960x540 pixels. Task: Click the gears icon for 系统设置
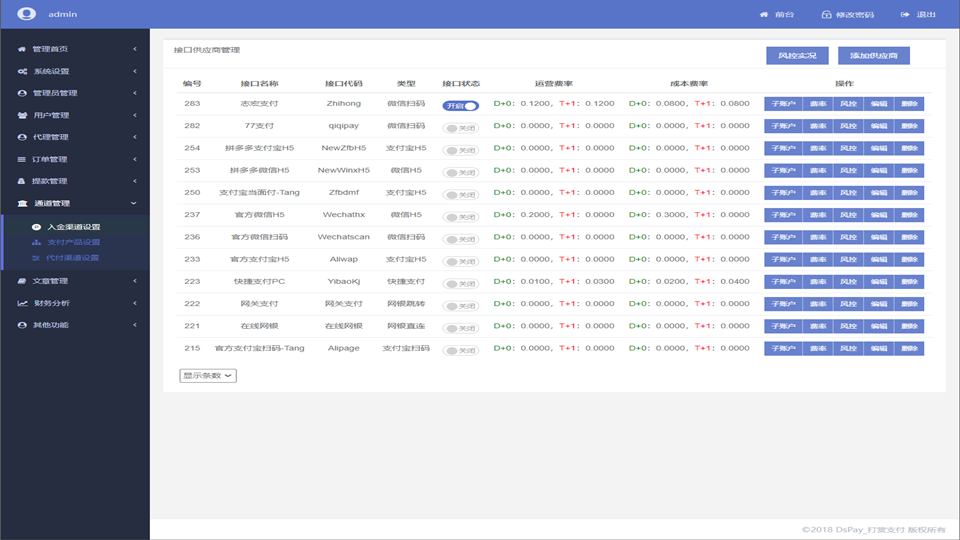22,71
